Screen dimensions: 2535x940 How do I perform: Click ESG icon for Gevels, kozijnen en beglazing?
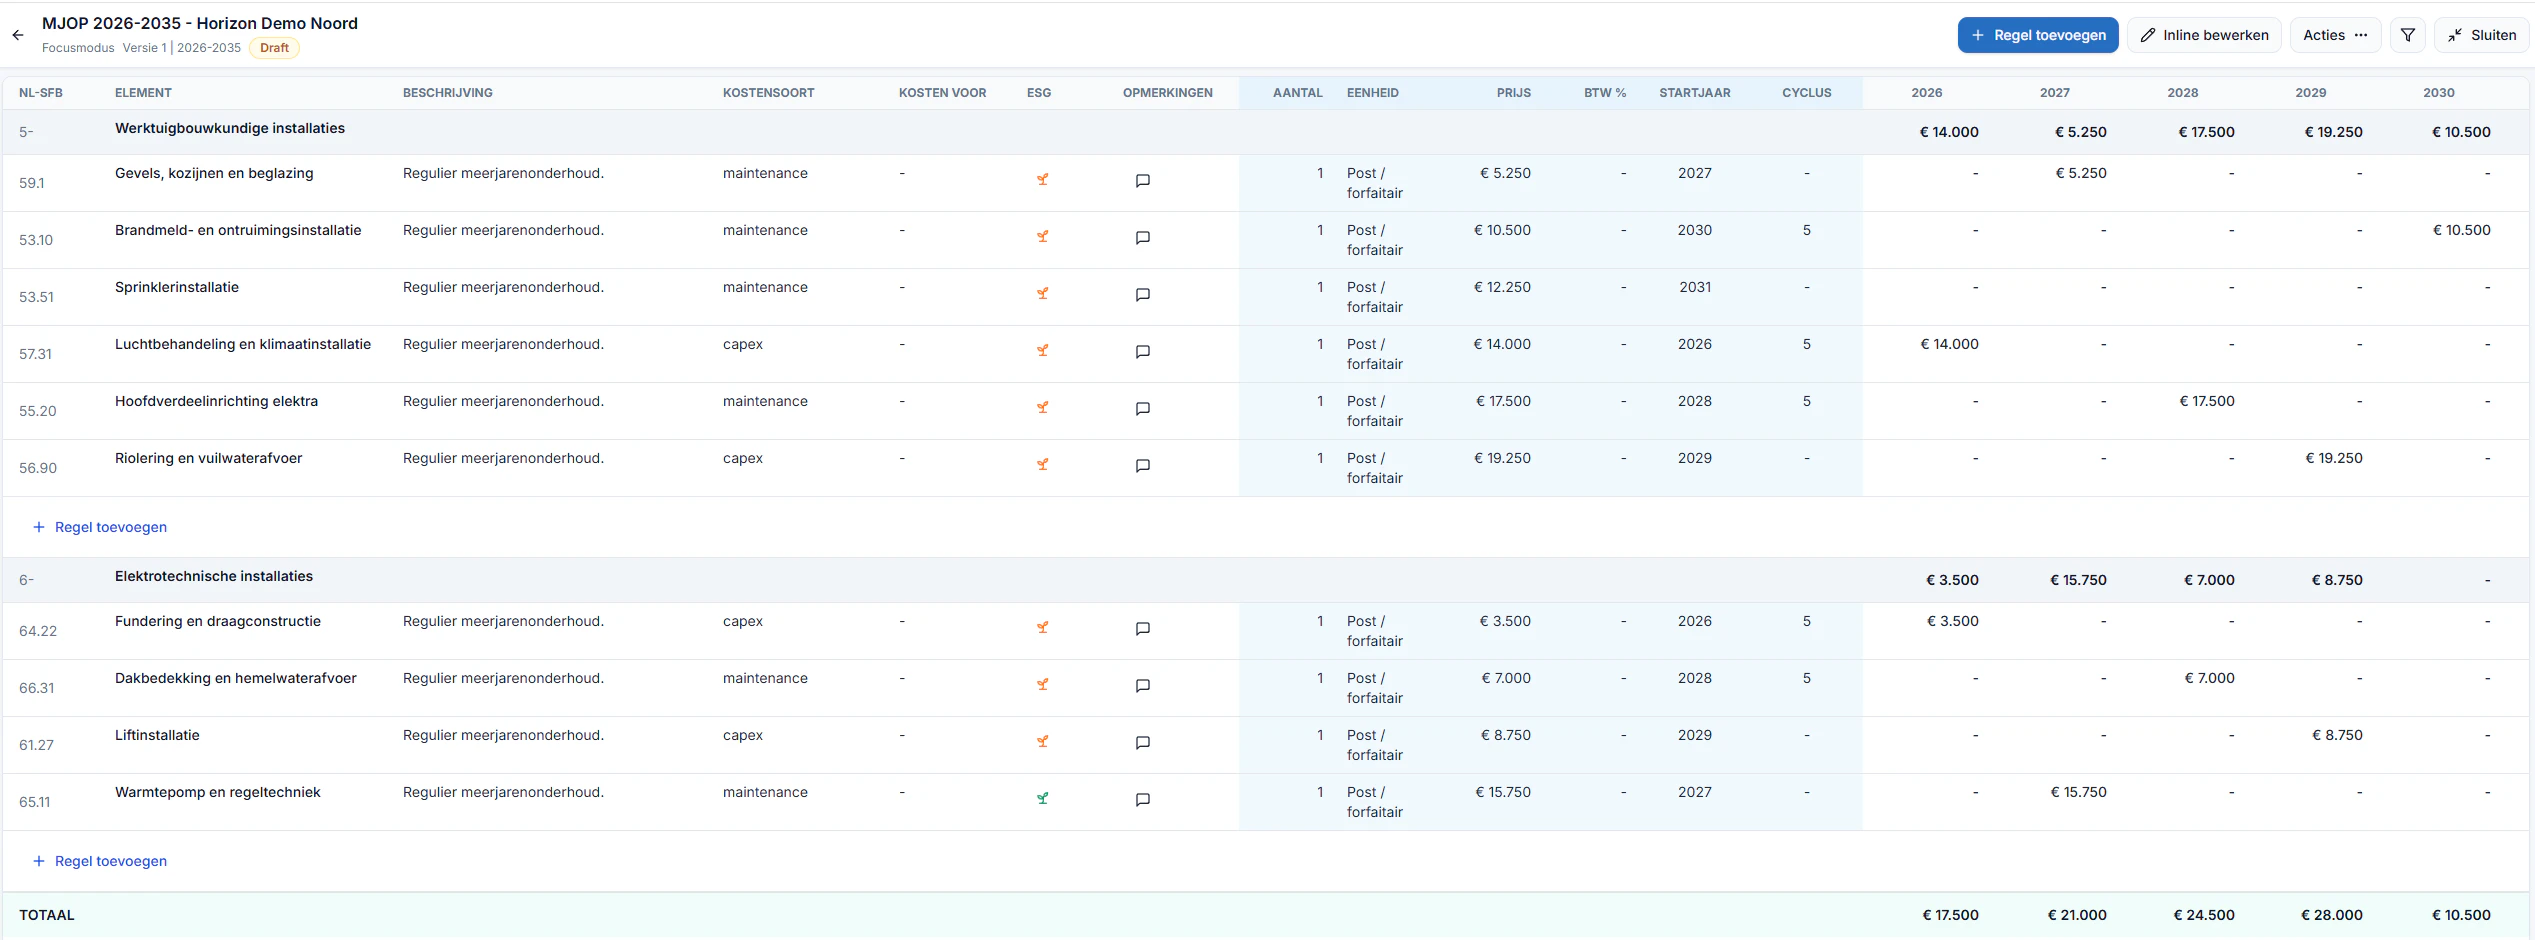click(x=1042, y=180)
